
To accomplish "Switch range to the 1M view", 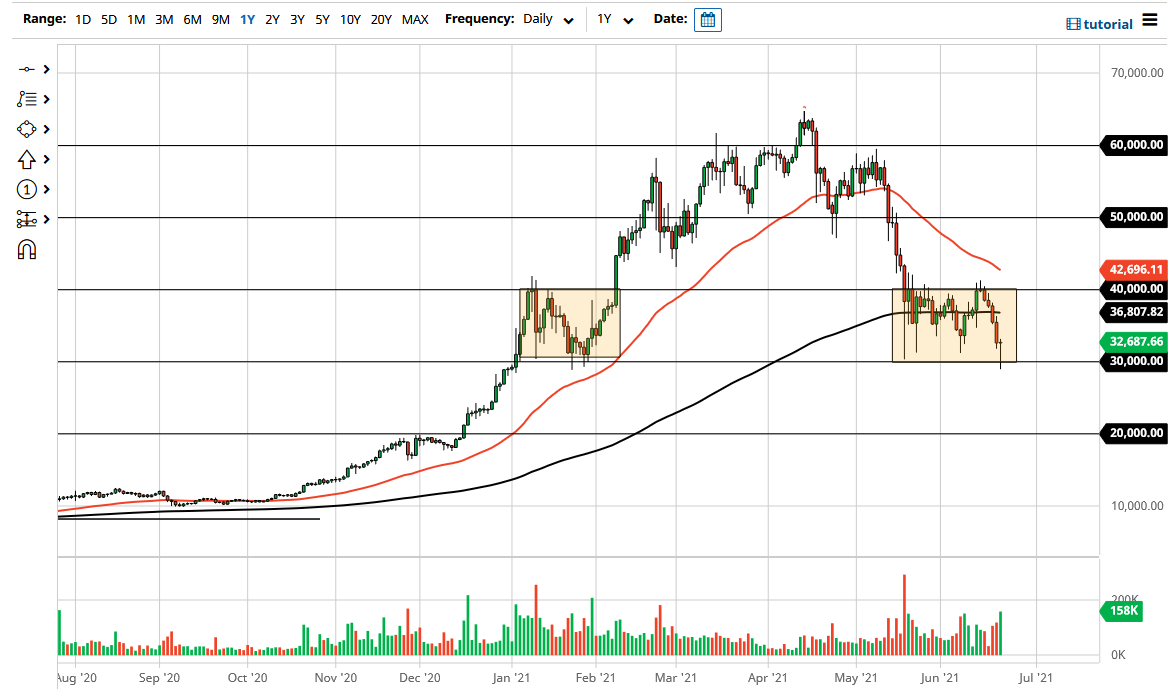I will 135,18.
